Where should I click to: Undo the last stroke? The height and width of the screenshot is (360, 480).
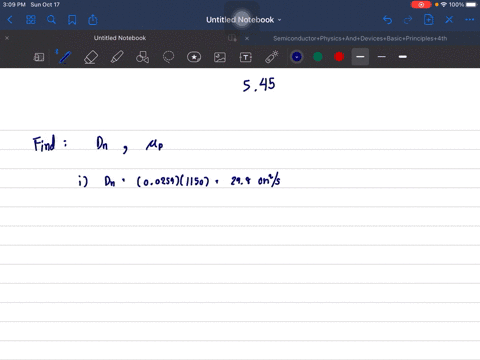click(x=387, y=20)
